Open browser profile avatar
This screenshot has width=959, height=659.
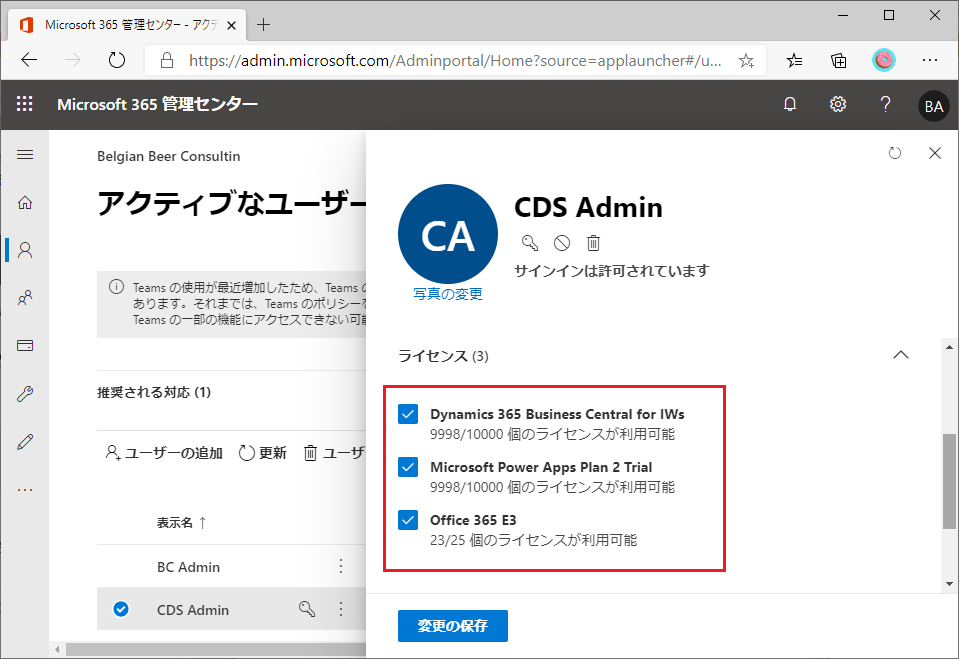pyautogui.click(x=884, y=60)
